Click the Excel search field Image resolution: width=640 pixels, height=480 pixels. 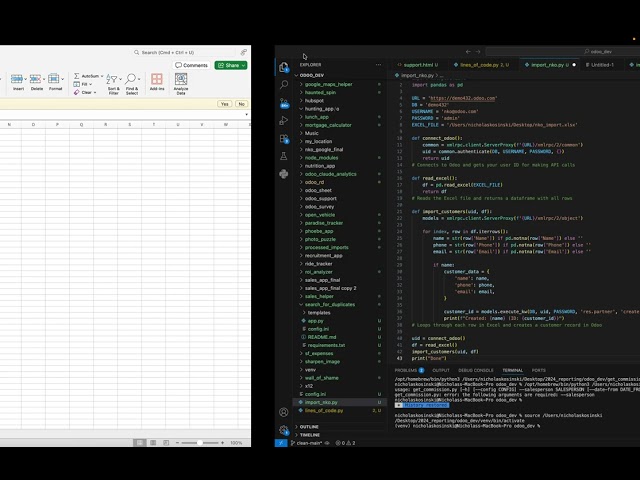point(183,52)
